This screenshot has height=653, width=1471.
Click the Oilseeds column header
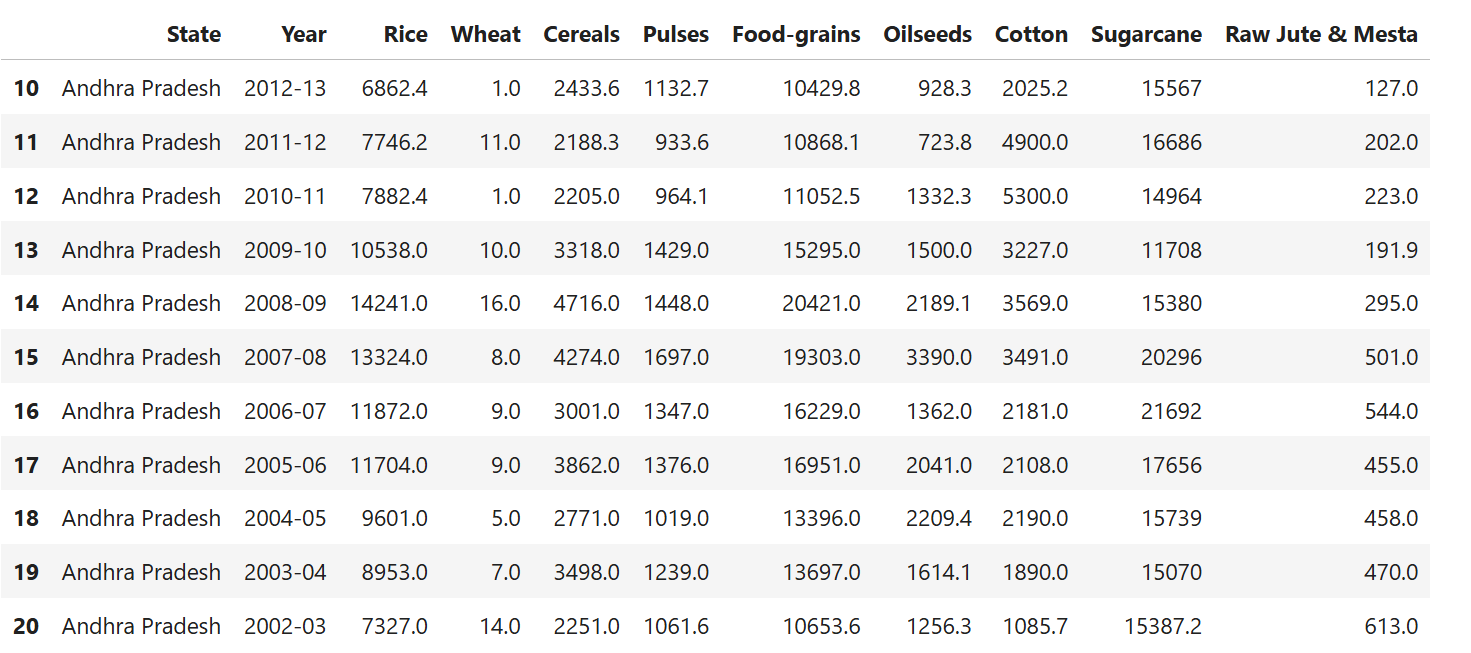(x=927, y=34)
